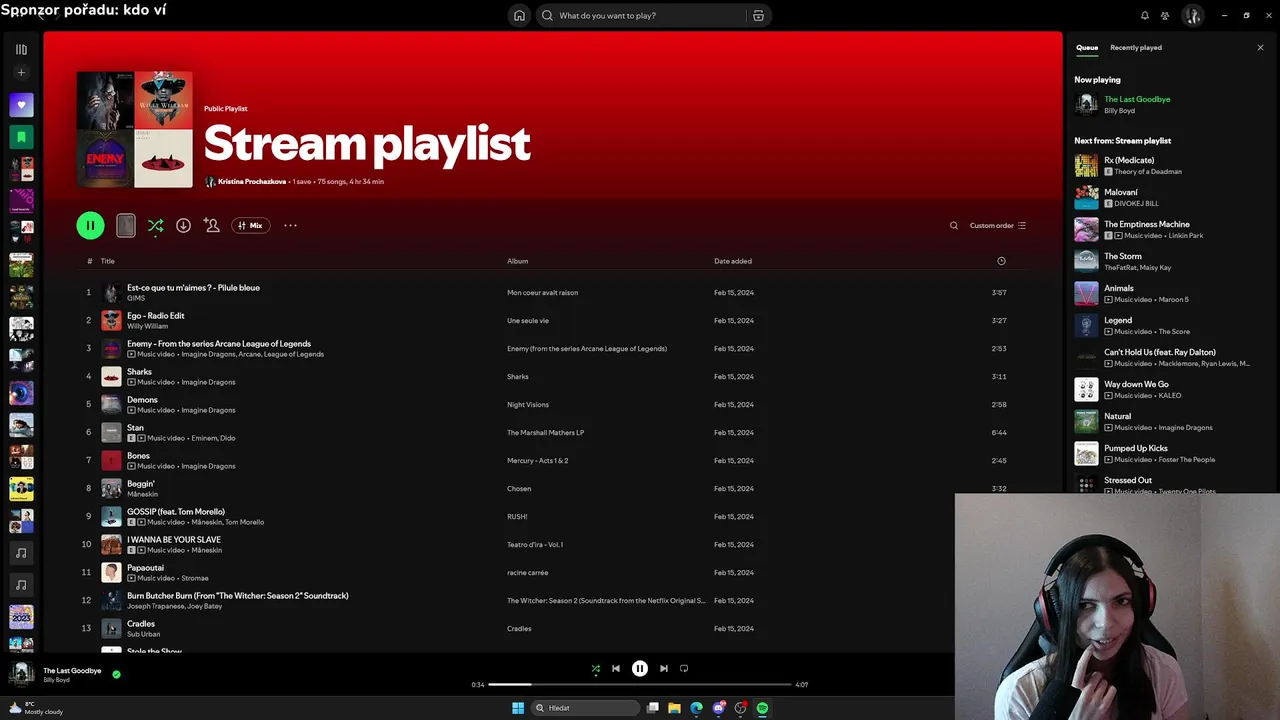Toggle shuffle in bottom player bar
This screenshot has width=1280, height=720.
pyautogui.click(x=596, y=669)
